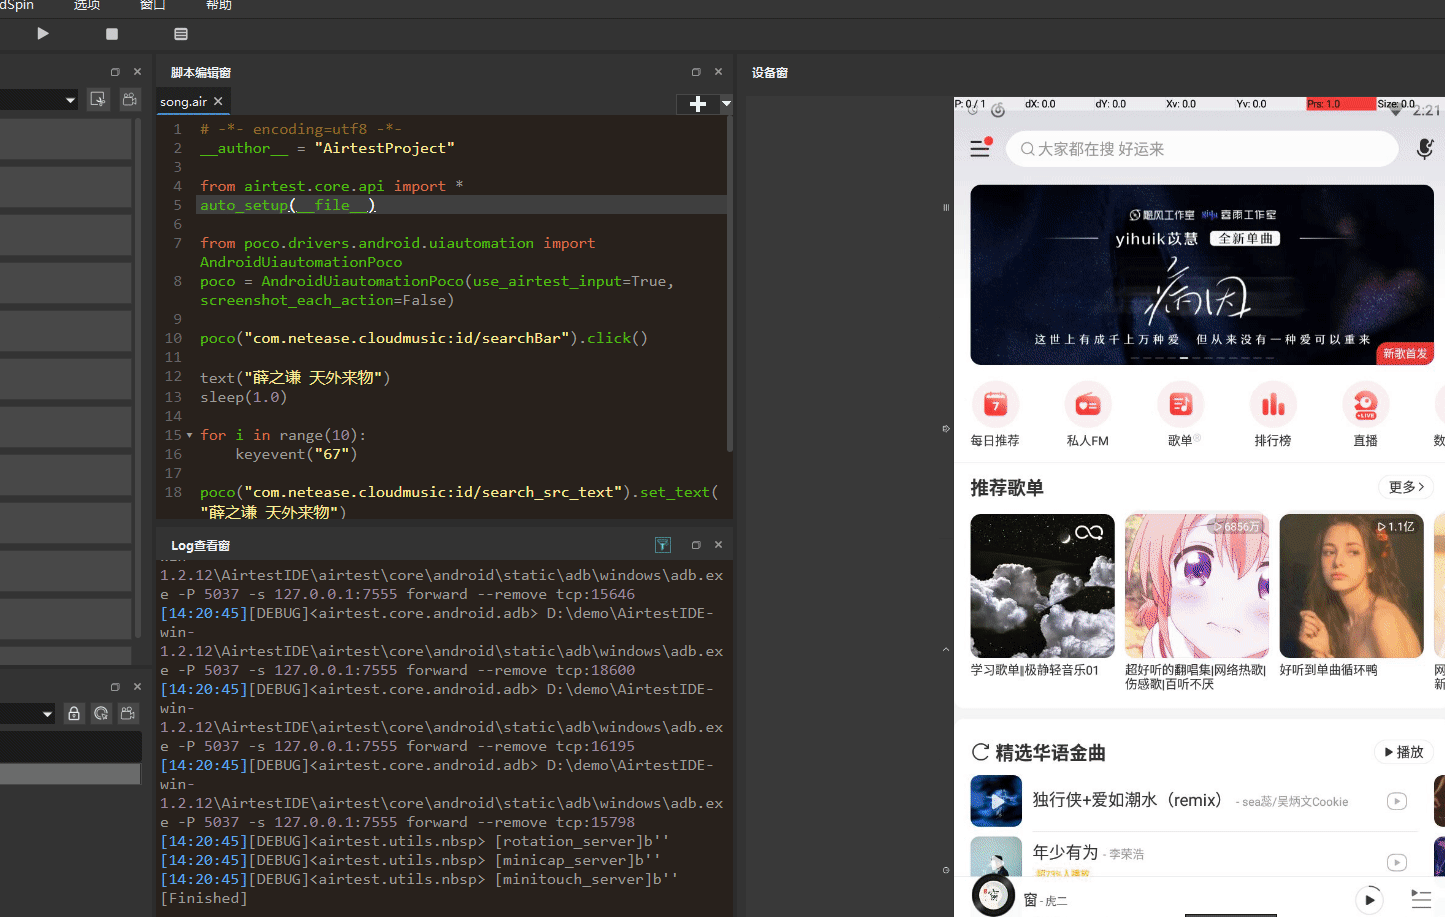Click the mini player play button

pyautogui.click(x=1369, y=899)
